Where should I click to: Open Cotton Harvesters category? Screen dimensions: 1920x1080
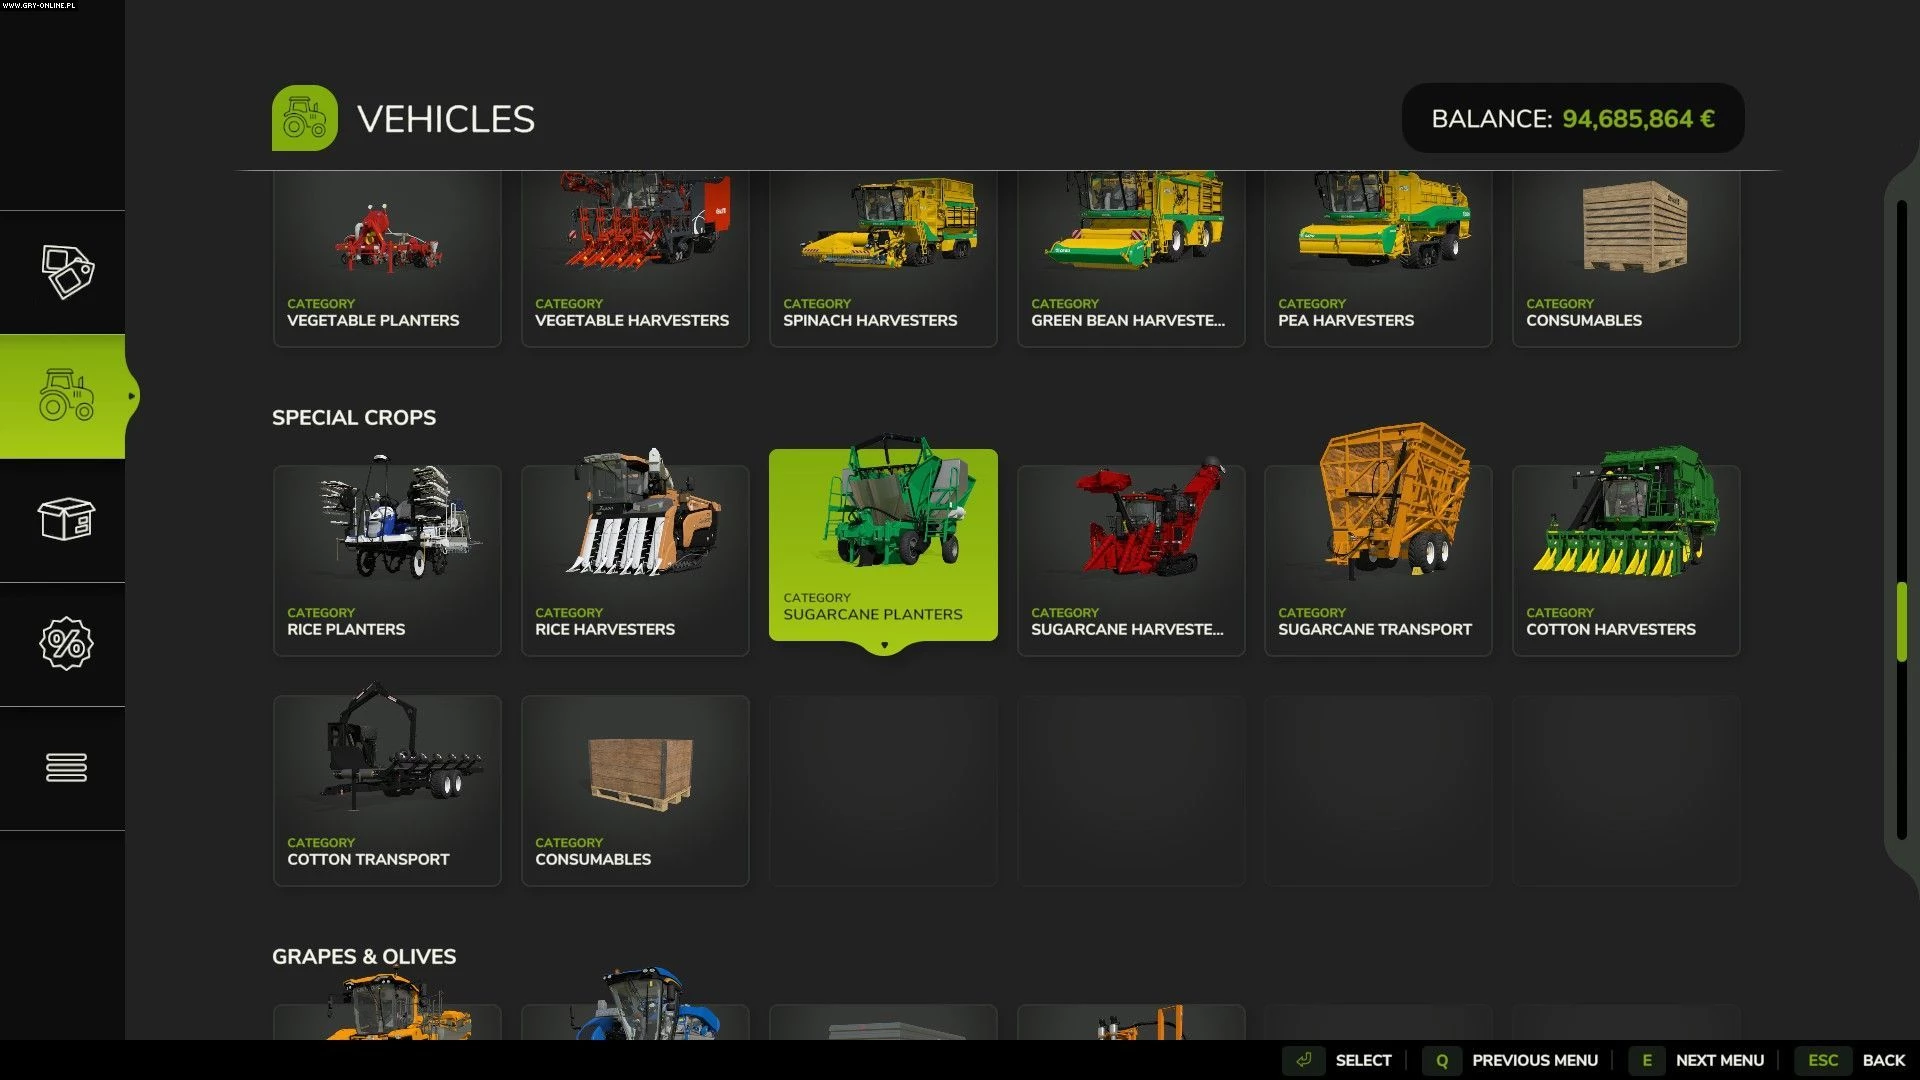click(x=1626, y=560)
